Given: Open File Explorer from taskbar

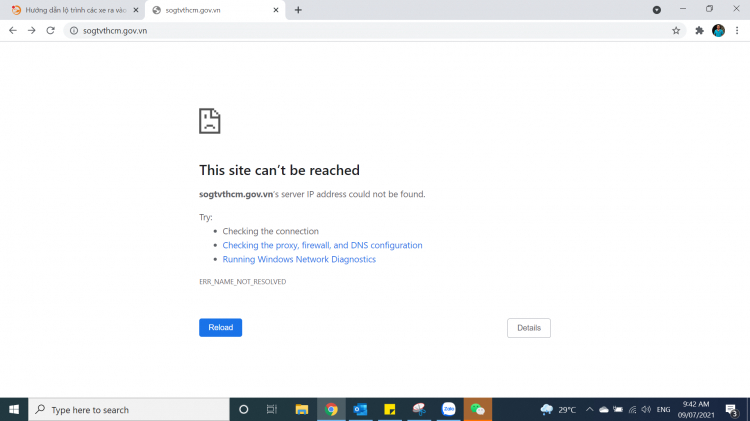Looking at the screenshot, I should pos(302,410).
